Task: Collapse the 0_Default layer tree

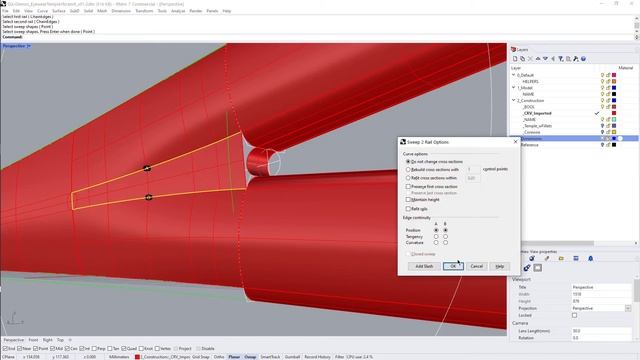Action: click(x=513, y=75)
